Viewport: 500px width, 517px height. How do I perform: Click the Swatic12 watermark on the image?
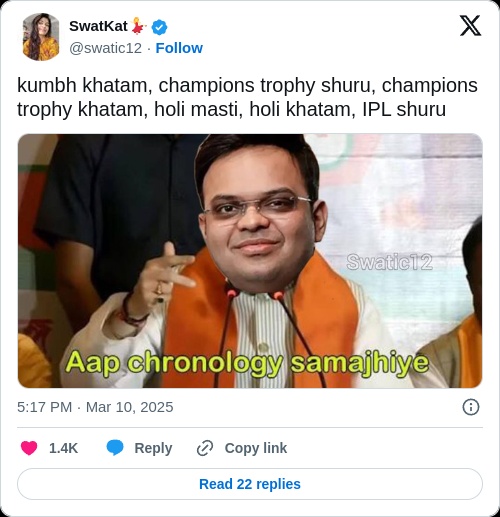(389, 262)
